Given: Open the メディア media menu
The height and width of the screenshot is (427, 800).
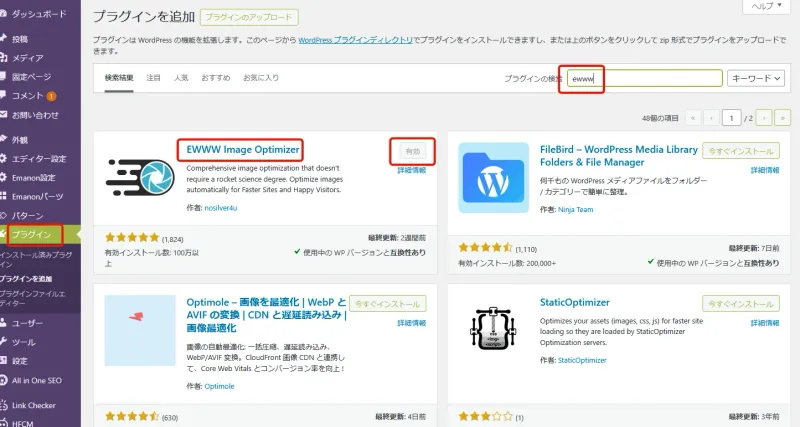Looking at the screenshot, I should point(28,58).
